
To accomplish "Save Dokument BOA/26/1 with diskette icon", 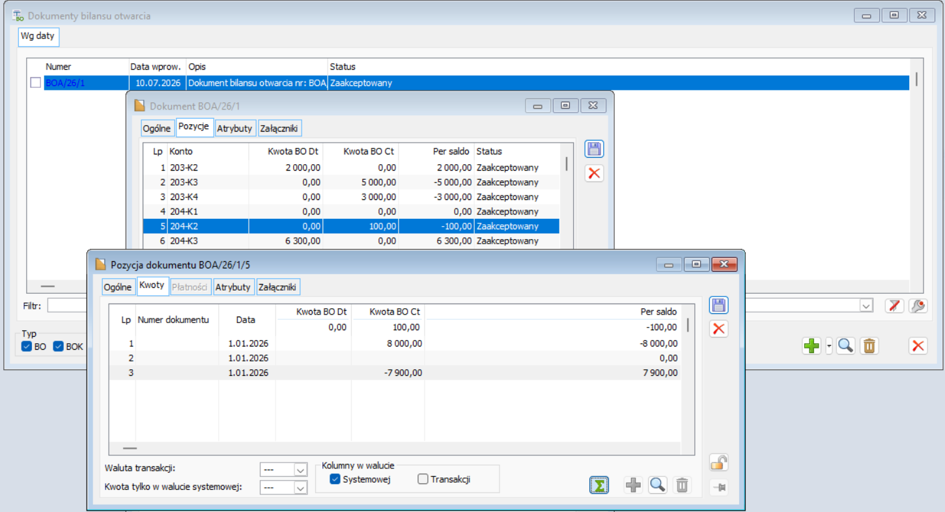I will [x=594, y=149].
